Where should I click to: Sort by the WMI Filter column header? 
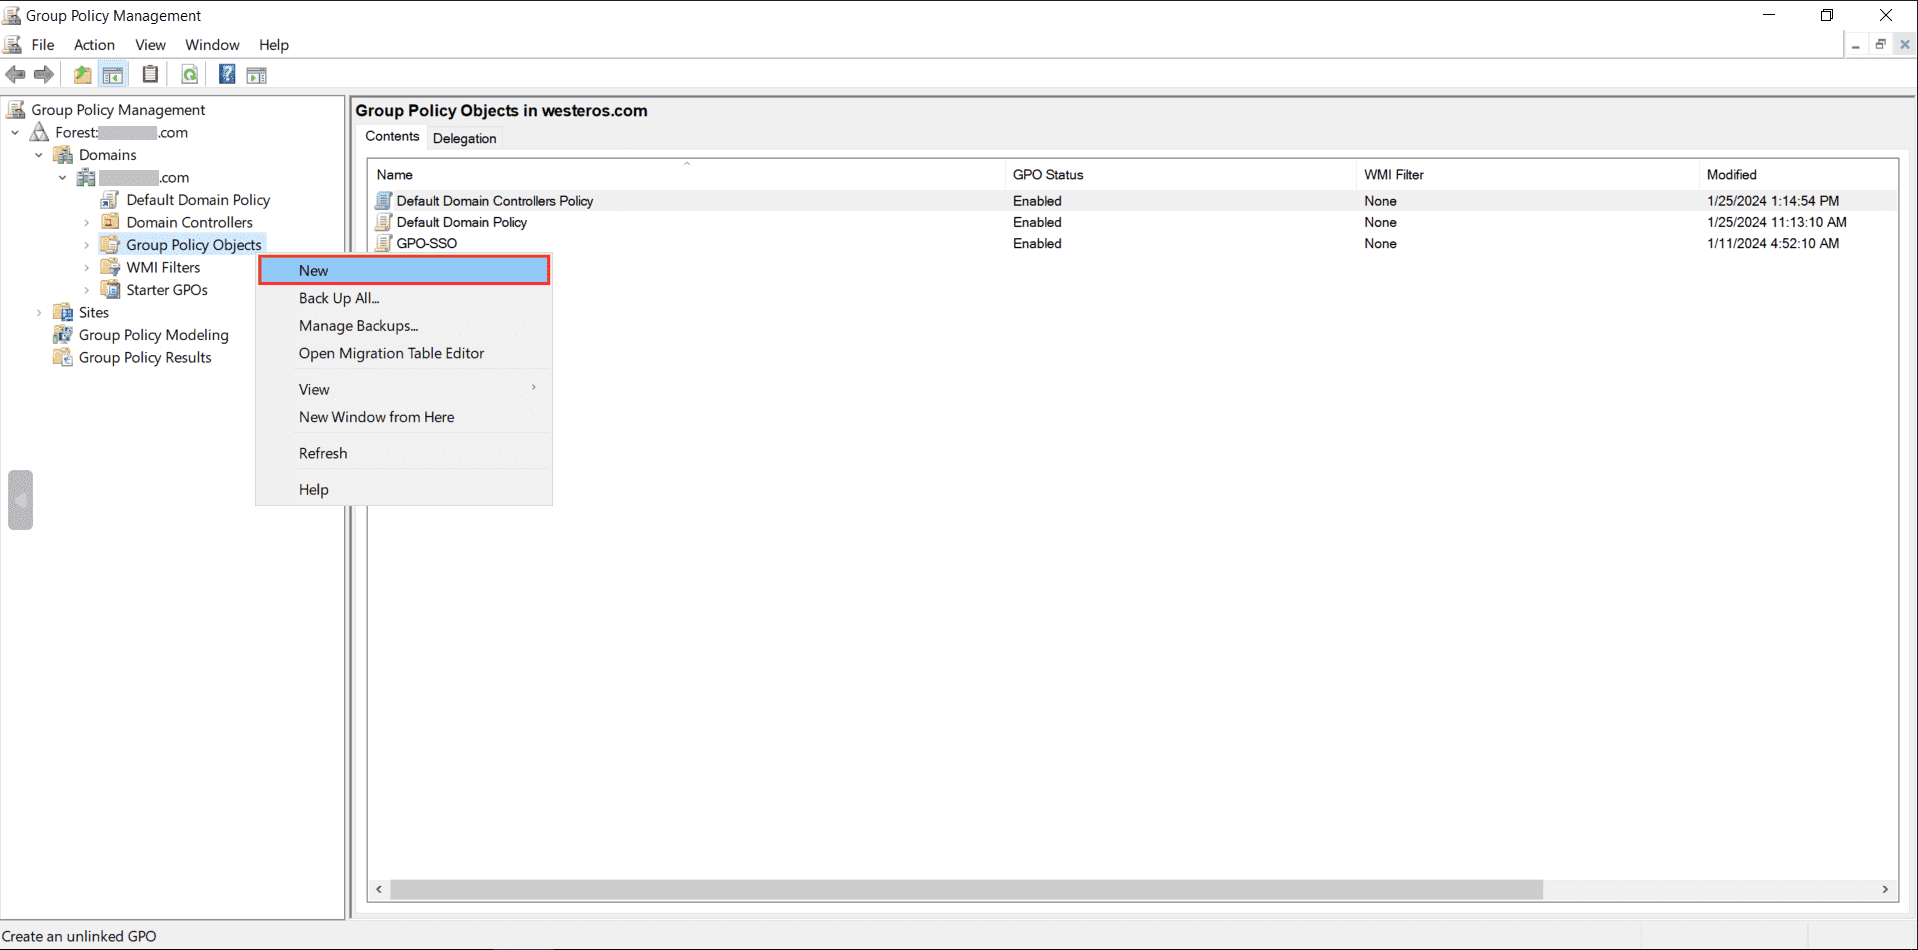pyautogui.click(x=1527, y=174)
